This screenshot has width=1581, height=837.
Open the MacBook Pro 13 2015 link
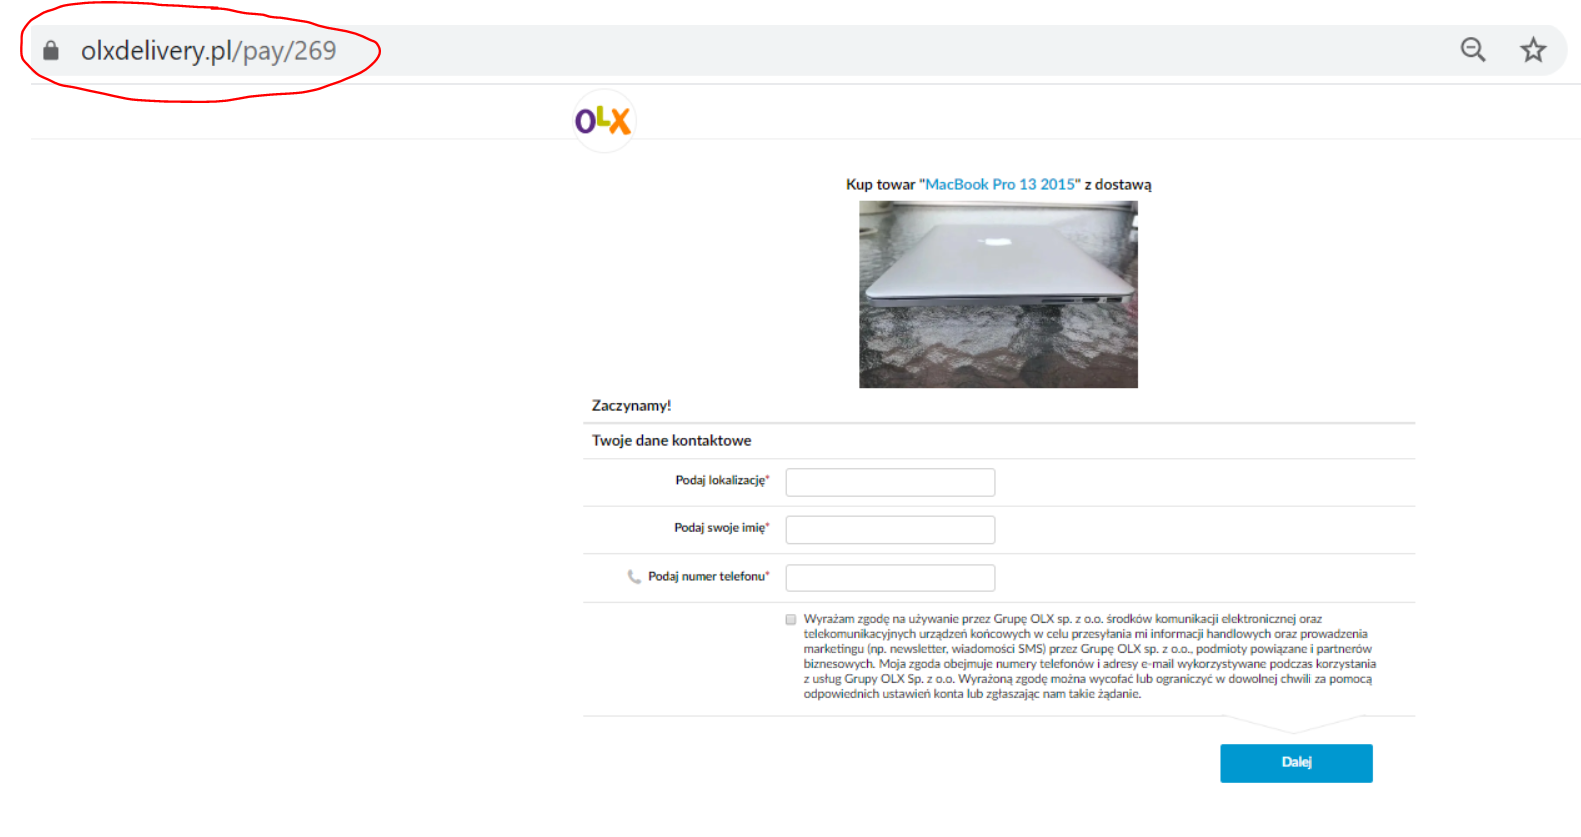(x=1000, y=184)
